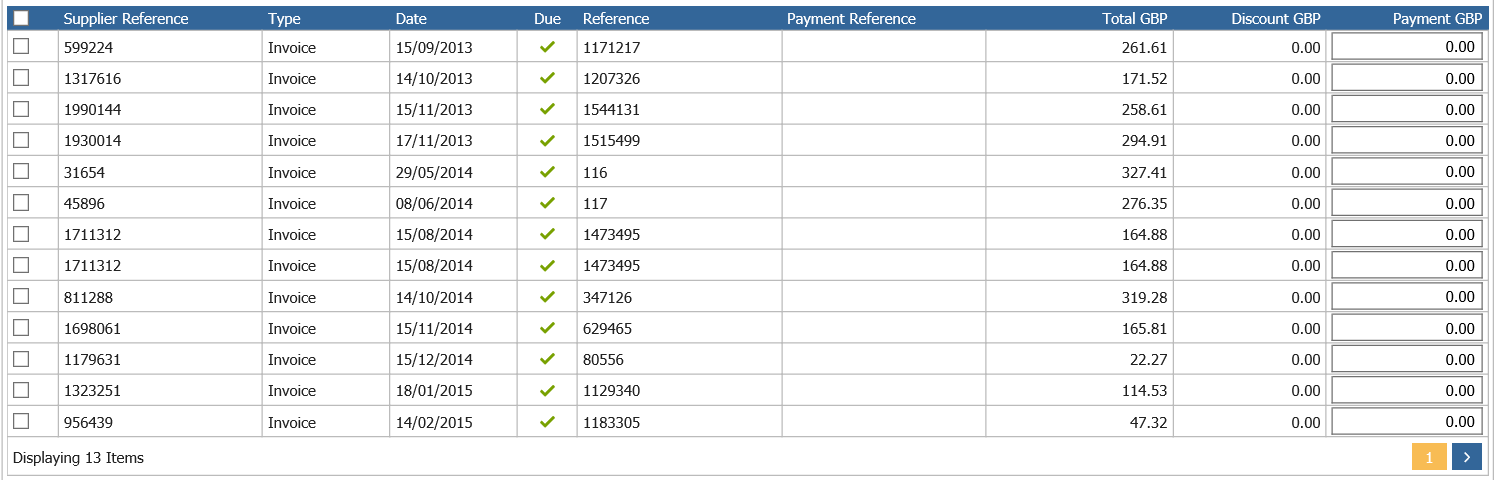Click the due tick for reference 347126
Screen dimensions: 1494x480
(547, 297)
